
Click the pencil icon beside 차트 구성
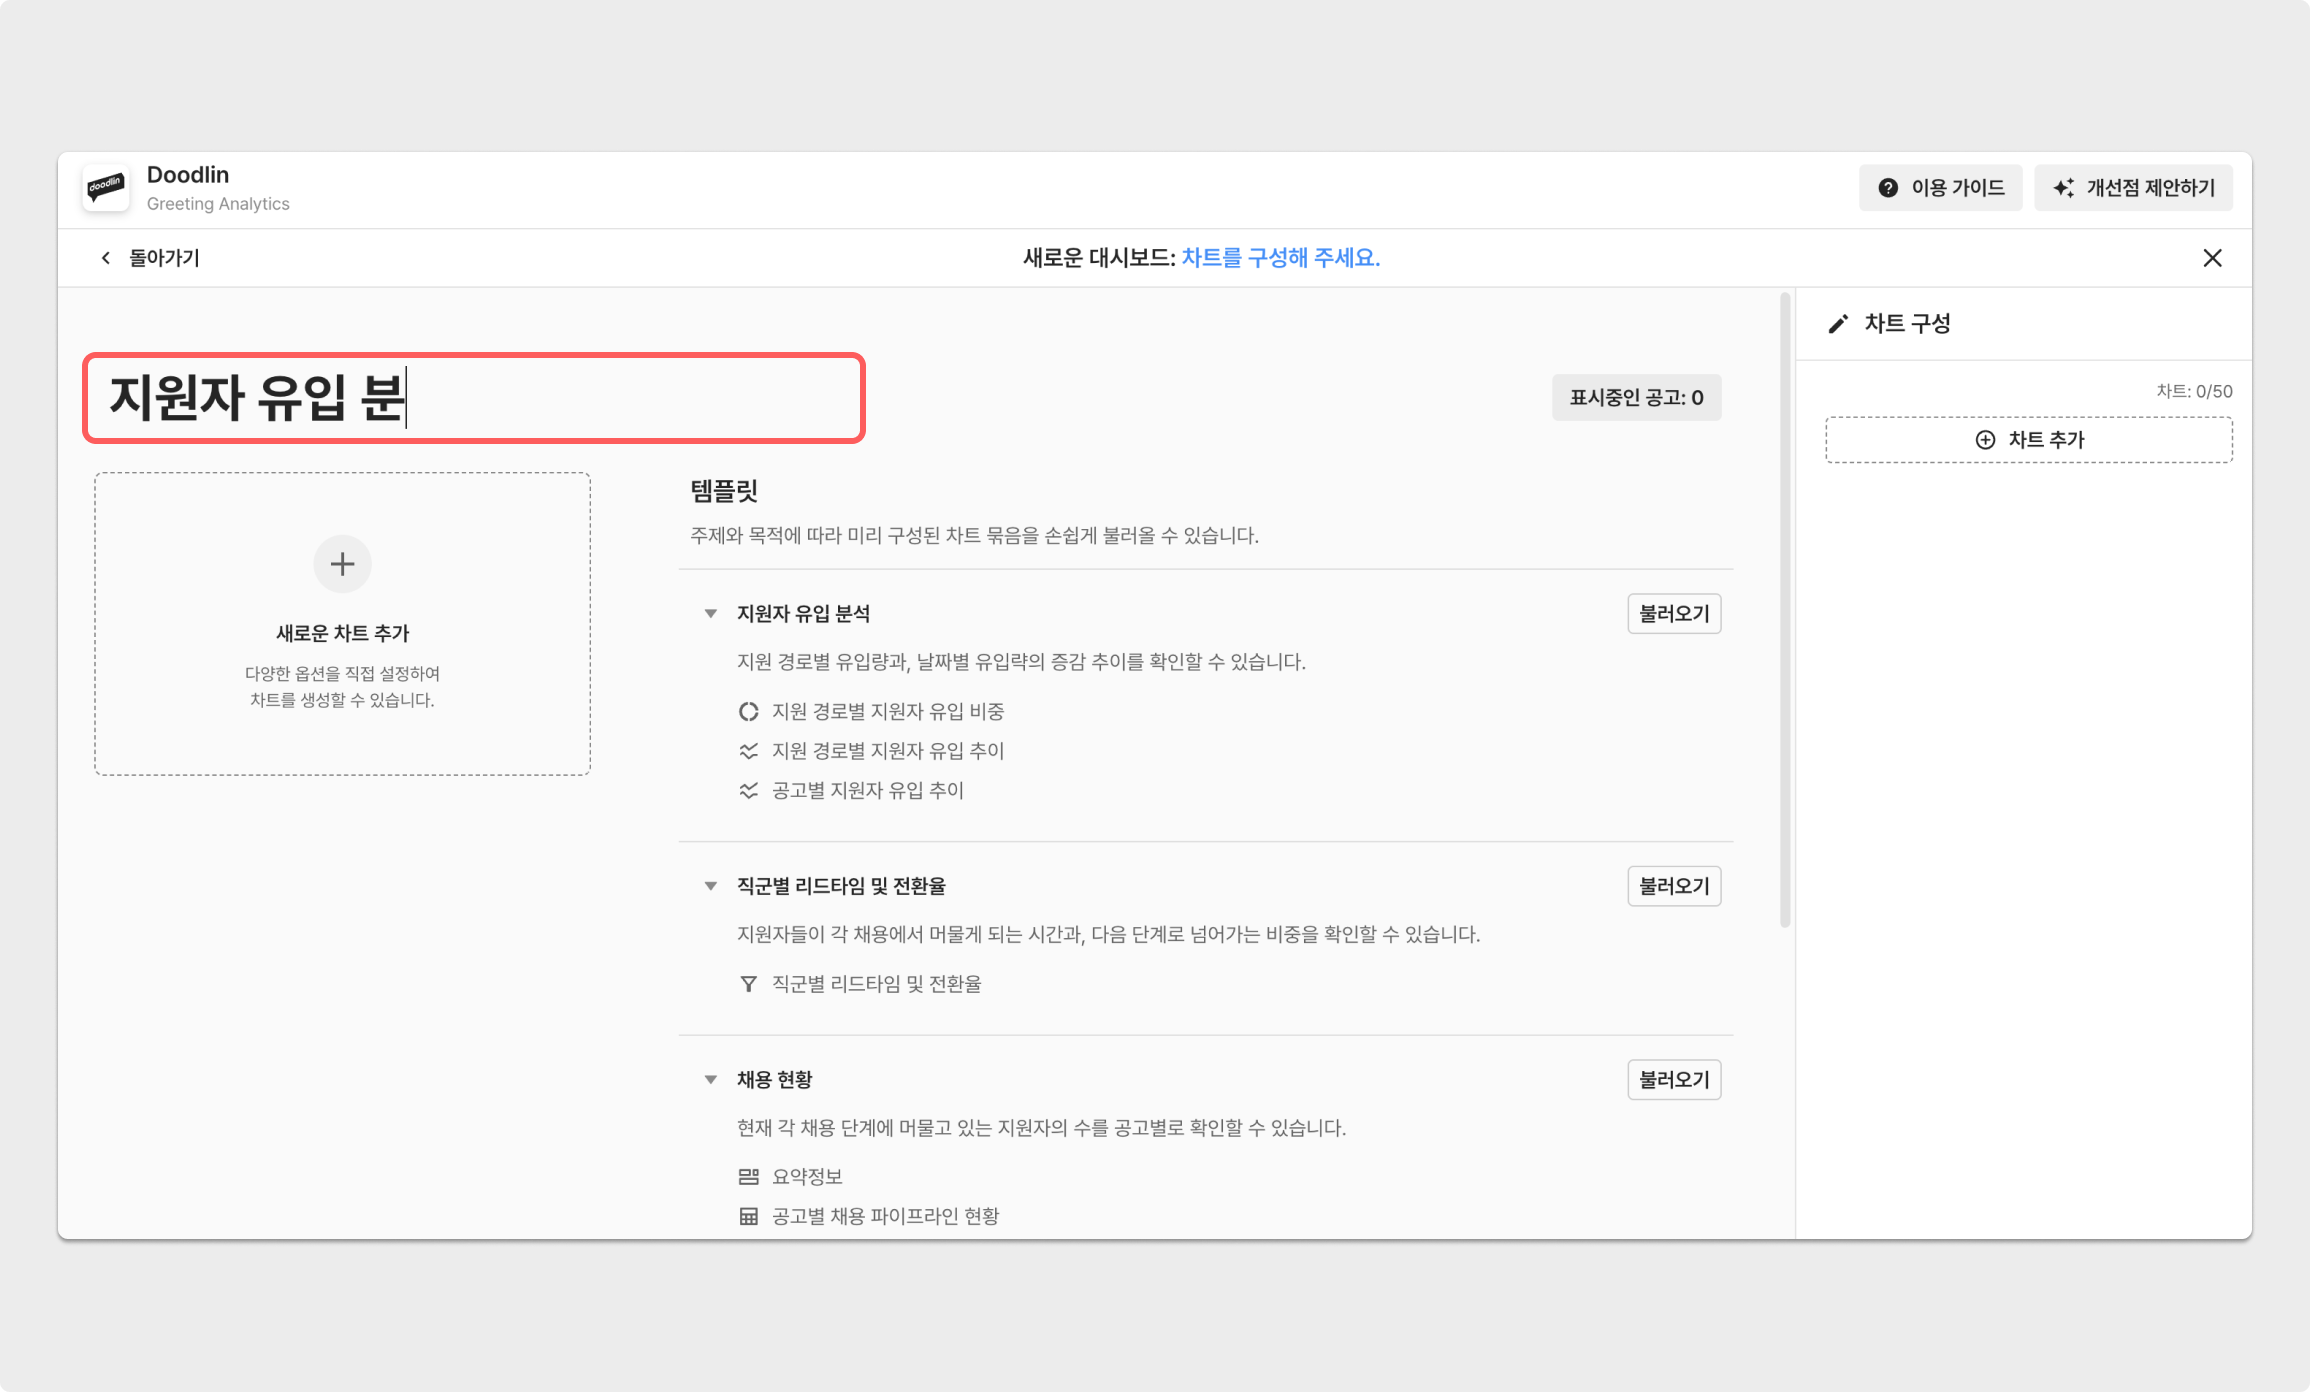[1838, 324]
